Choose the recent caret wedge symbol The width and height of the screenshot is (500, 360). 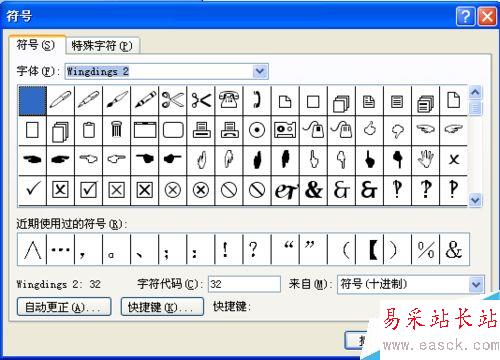click(x=32, y=249)
